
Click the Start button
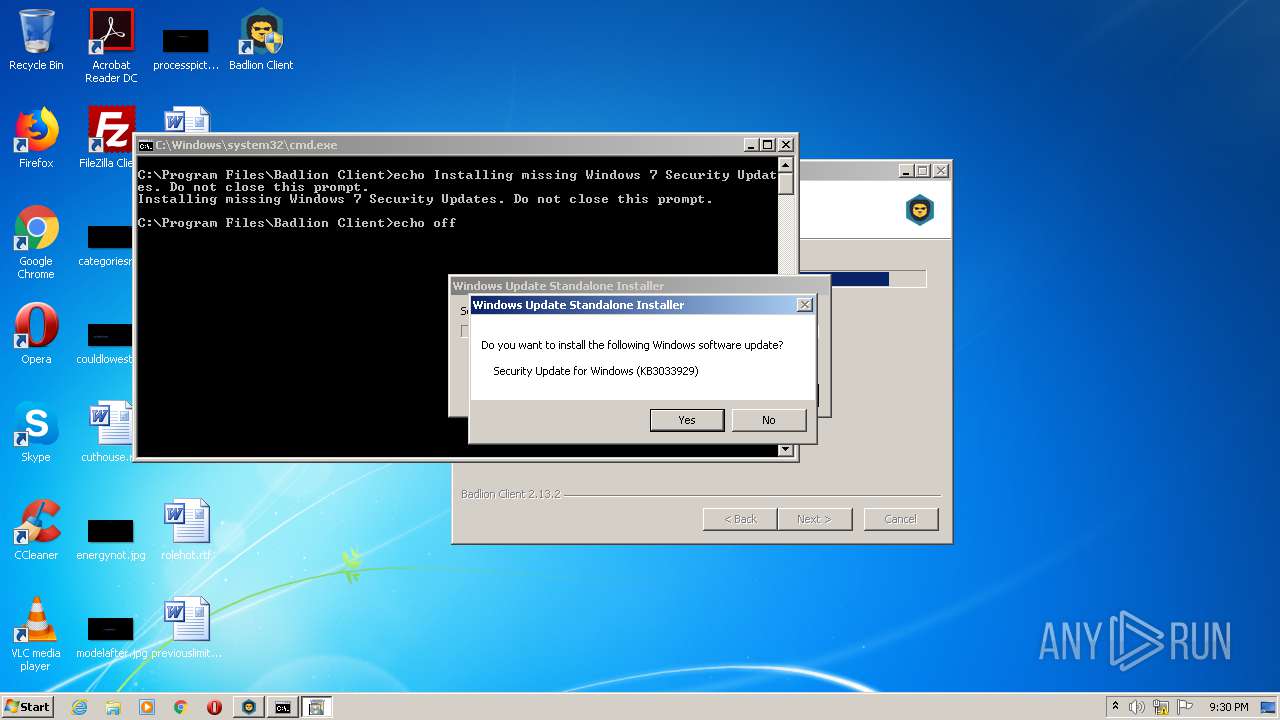click(x=27, y=707)
